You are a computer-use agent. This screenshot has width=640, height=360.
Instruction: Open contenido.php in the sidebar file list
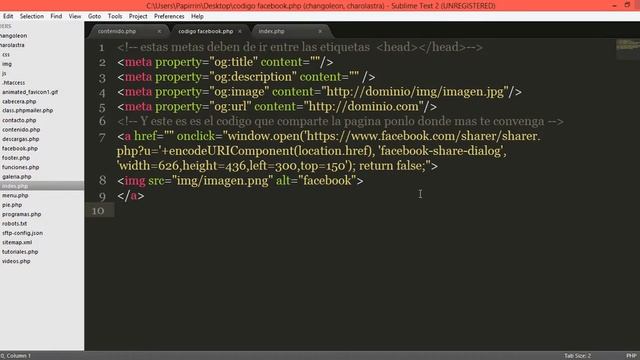click(21, 129)
